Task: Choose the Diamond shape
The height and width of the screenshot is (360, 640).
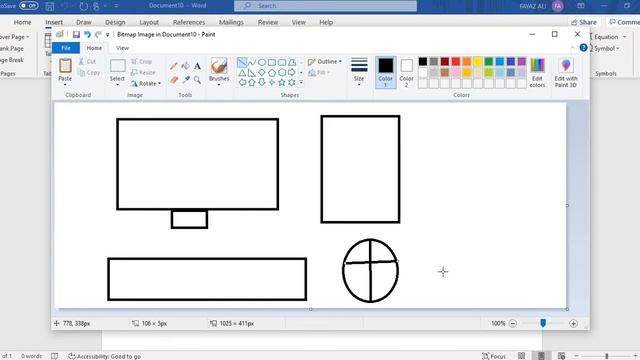Action: 262,73
